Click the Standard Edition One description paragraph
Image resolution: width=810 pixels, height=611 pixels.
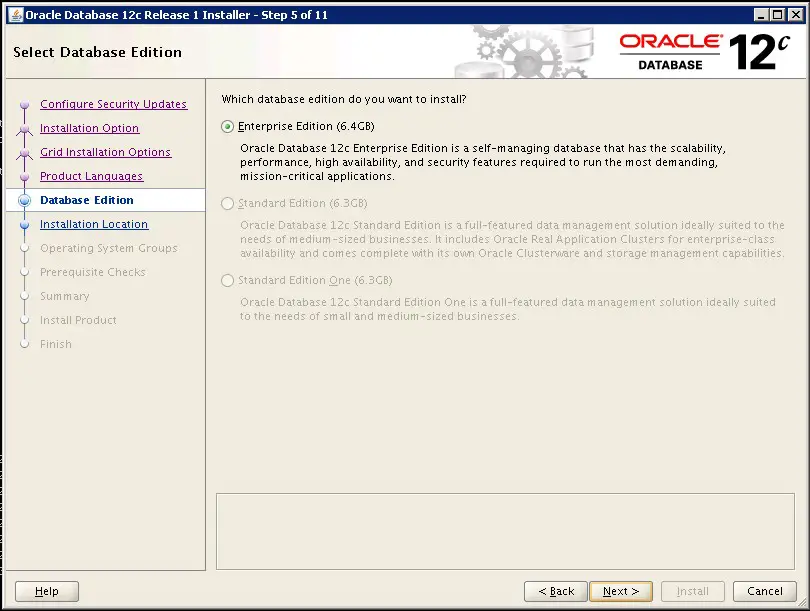click(508, 309)
